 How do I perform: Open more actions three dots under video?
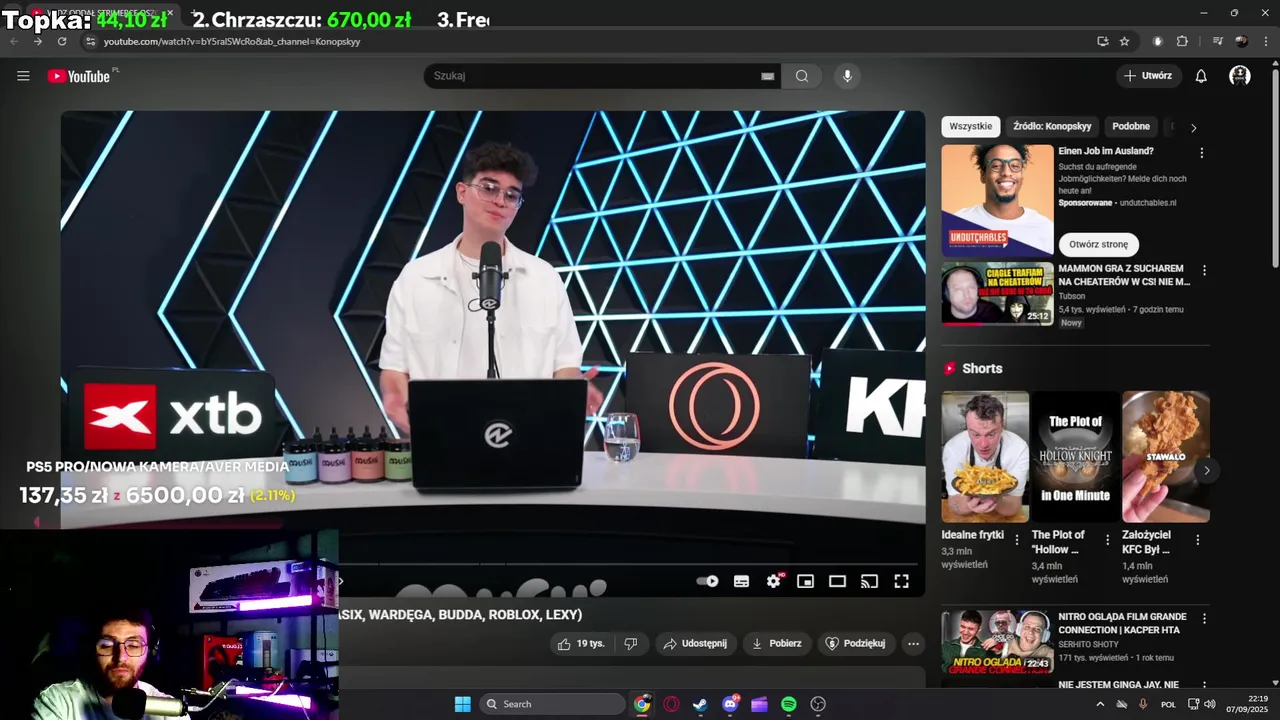(x=913, y=643)
